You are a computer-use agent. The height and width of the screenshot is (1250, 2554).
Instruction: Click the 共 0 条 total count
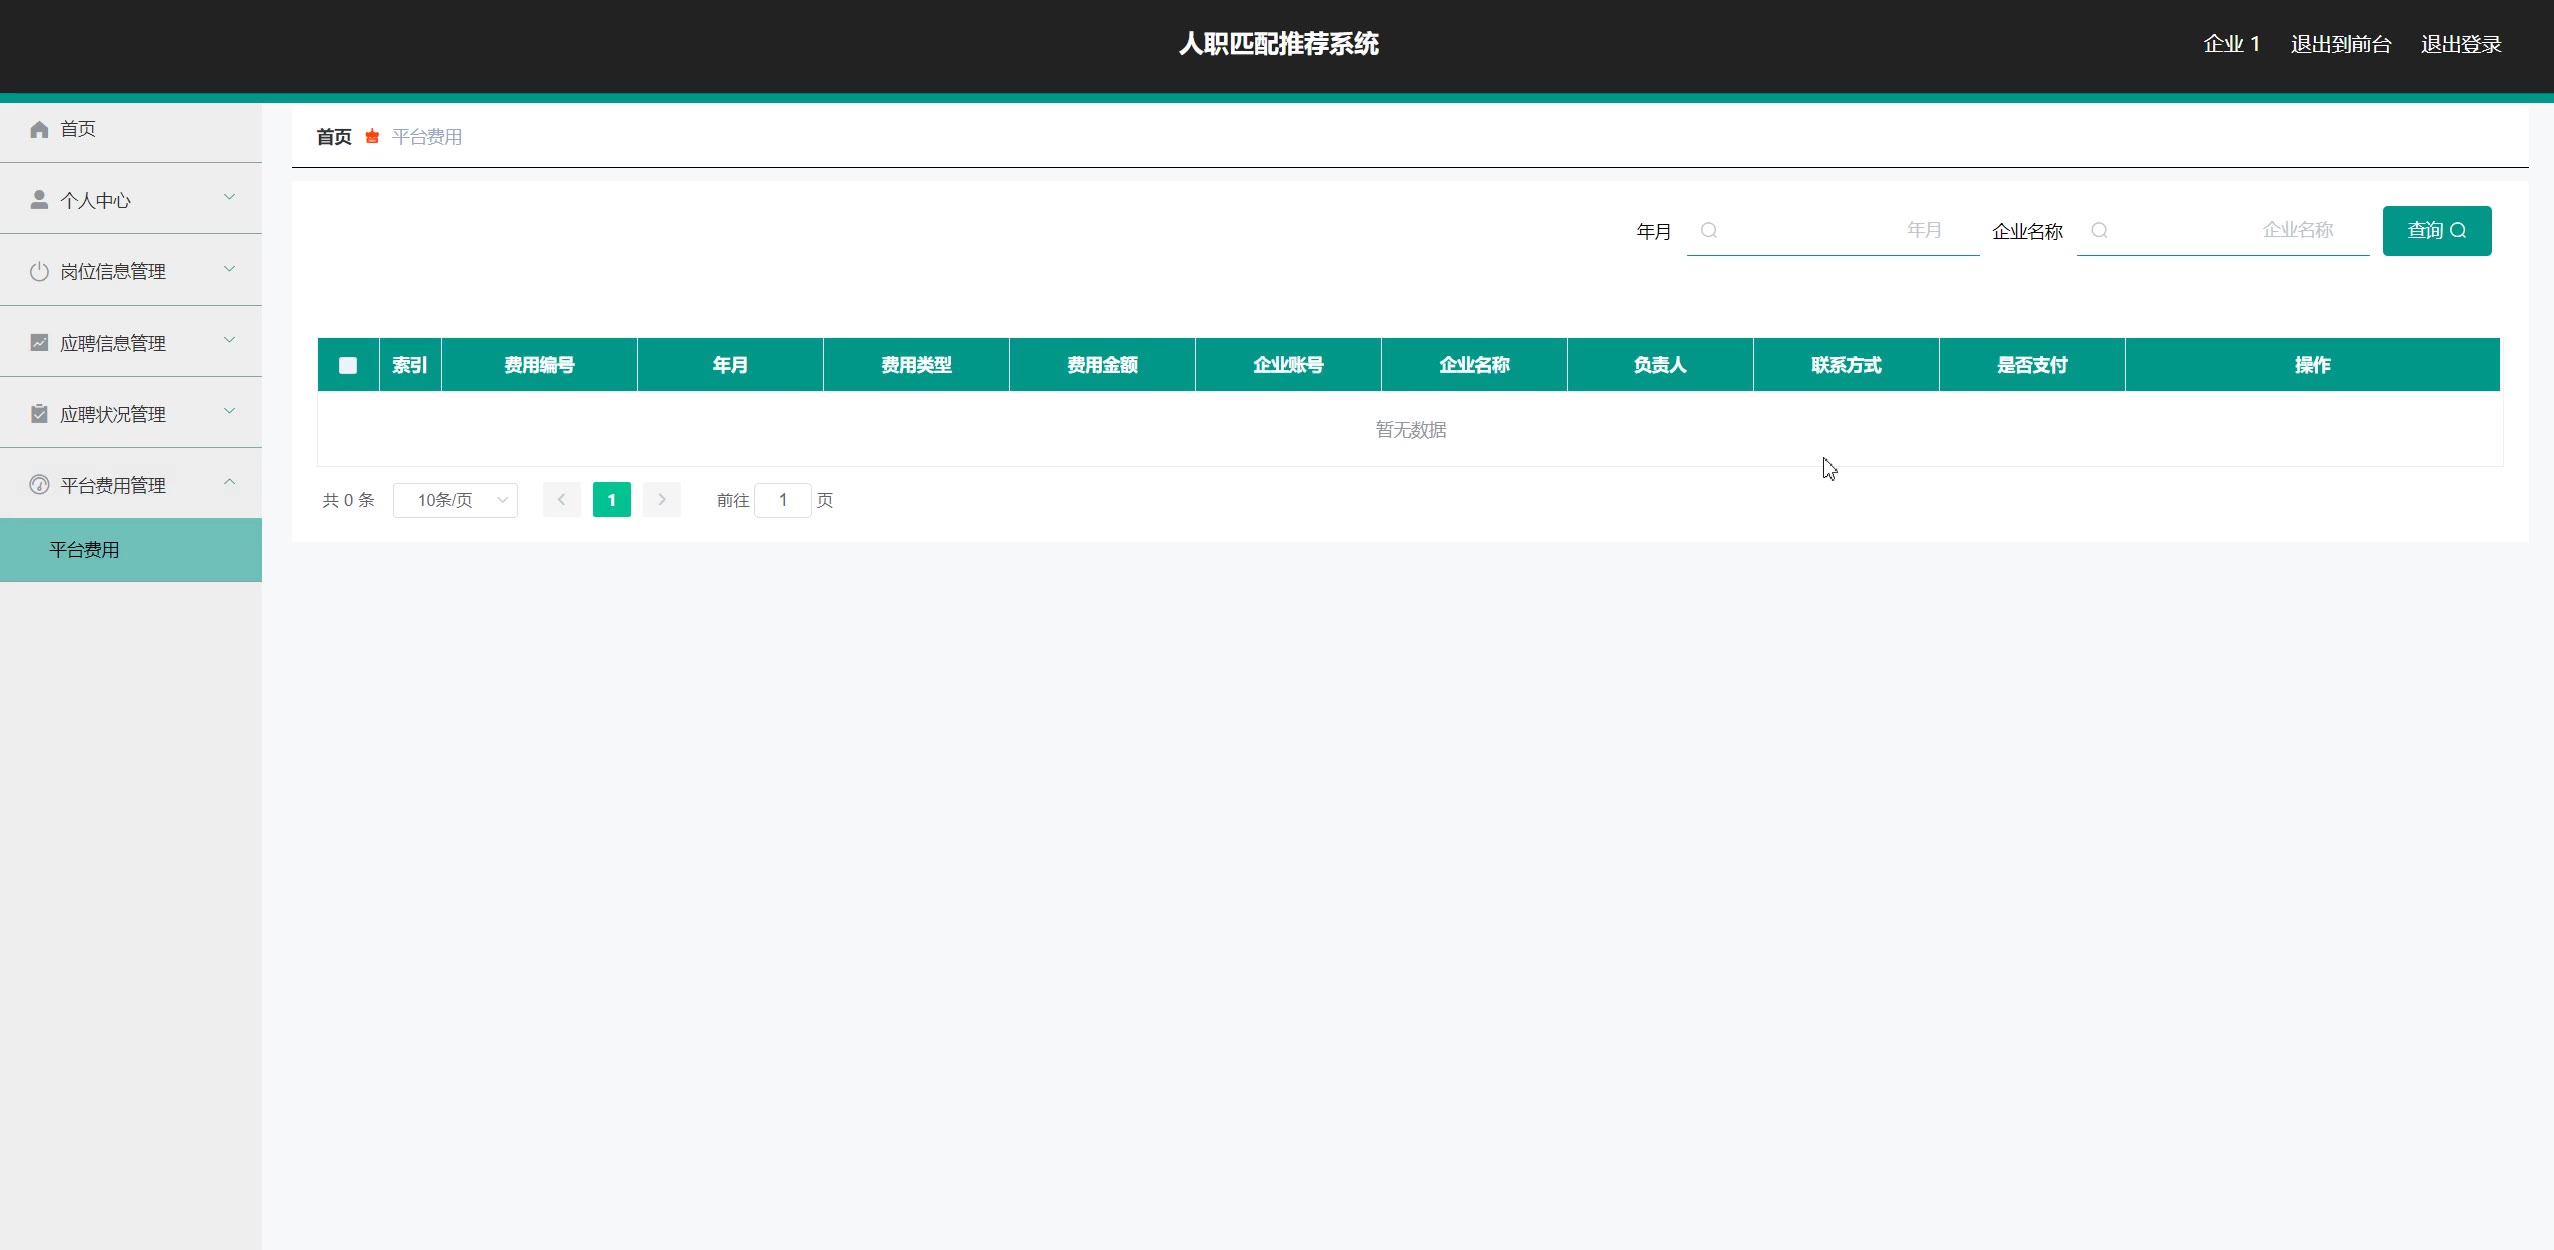[348, 500]
